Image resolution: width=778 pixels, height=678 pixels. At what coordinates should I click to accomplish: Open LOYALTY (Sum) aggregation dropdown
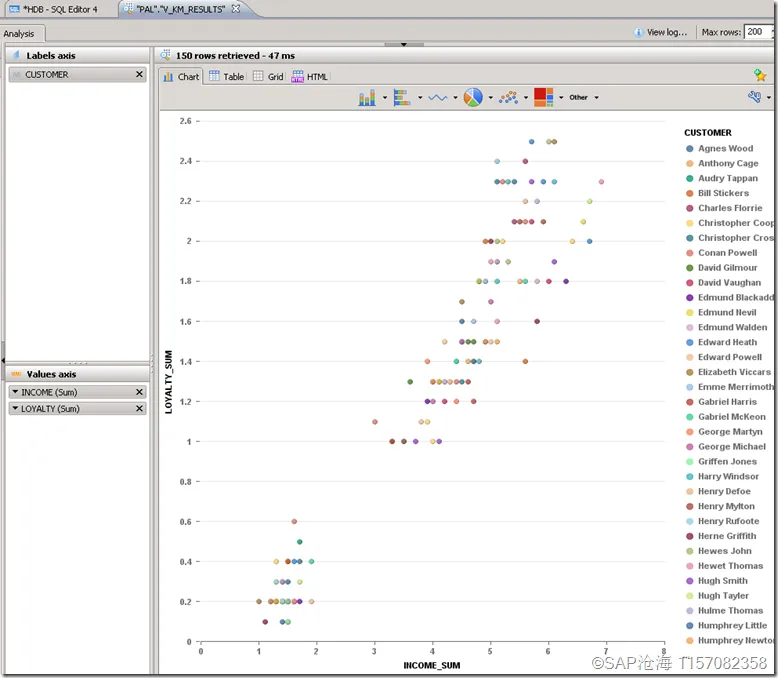15,408
